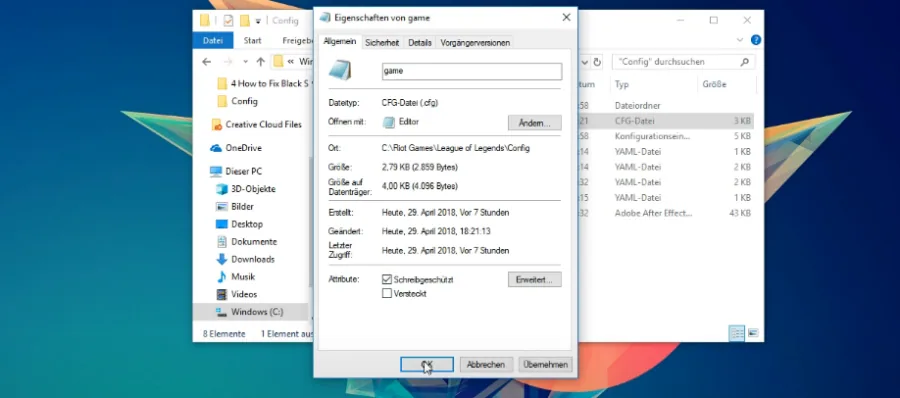Click the Erweitert... button
This screenshot has height=398, width=900.
[534, 280]
